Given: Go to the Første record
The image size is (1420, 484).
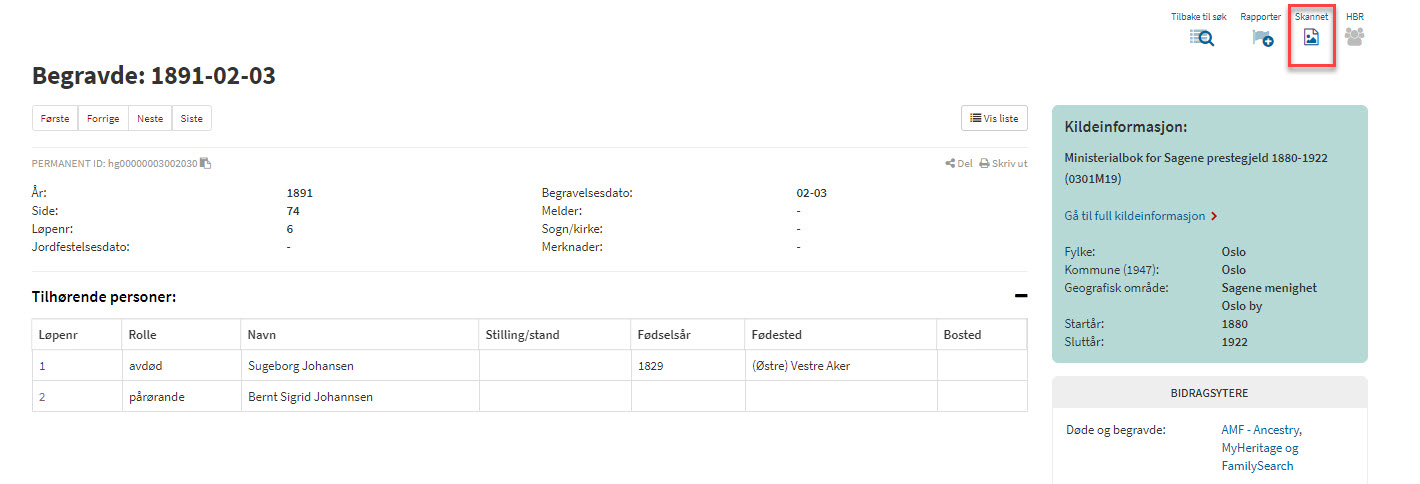Looking at the screenshot, I should [55, 118].
